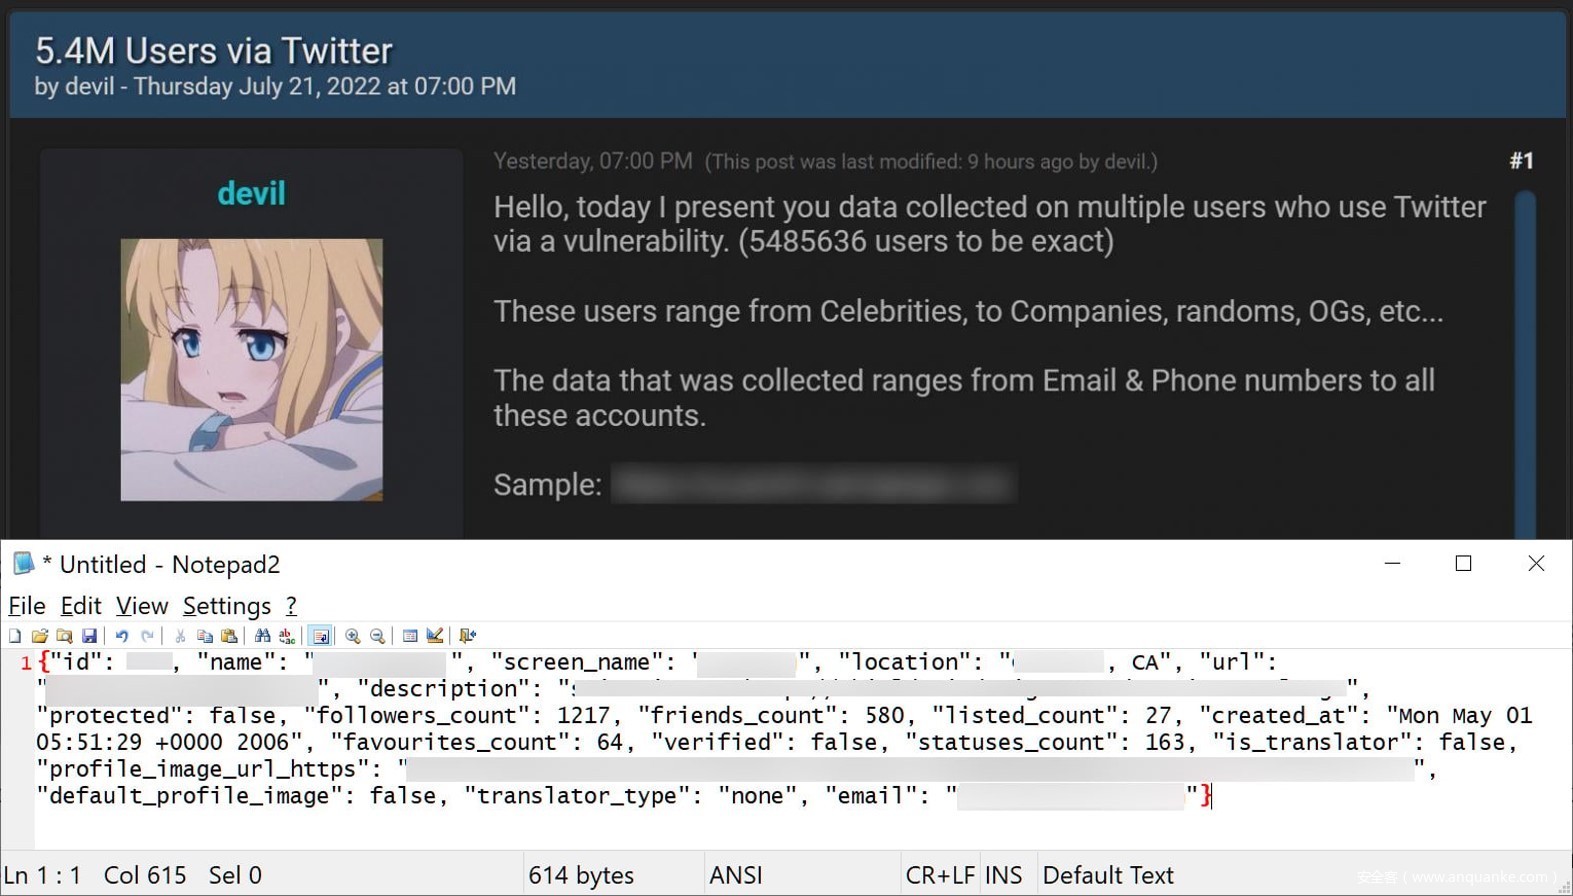The image size is (1573, 896).
Task: Click the "friends_count": 580 text
Action: pos(770,716)
